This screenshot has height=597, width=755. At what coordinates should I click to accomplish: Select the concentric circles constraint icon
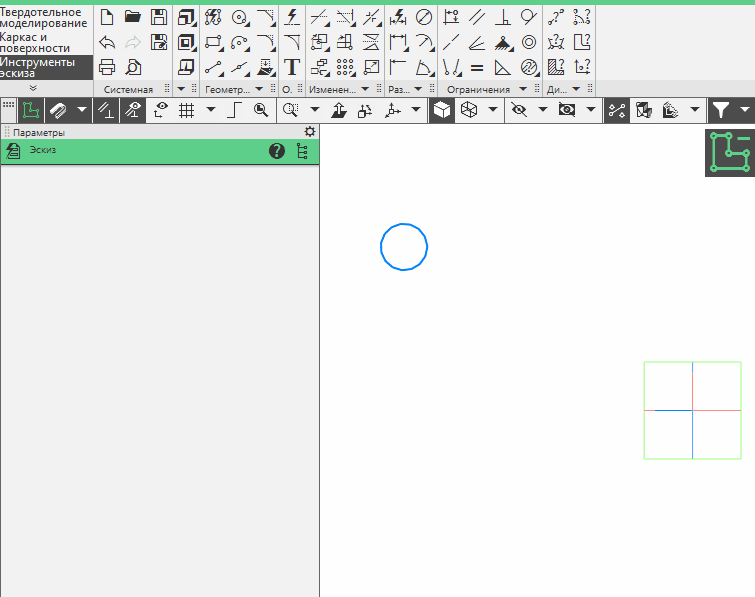click(x=529, y=42)
